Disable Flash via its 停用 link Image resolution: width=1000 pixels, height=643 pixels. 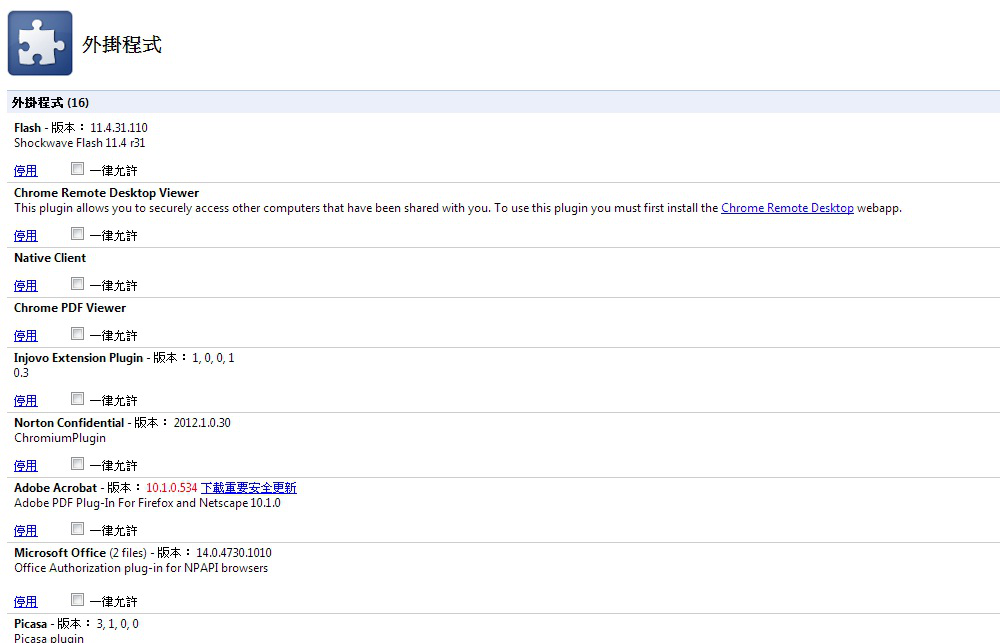point(26,170)
